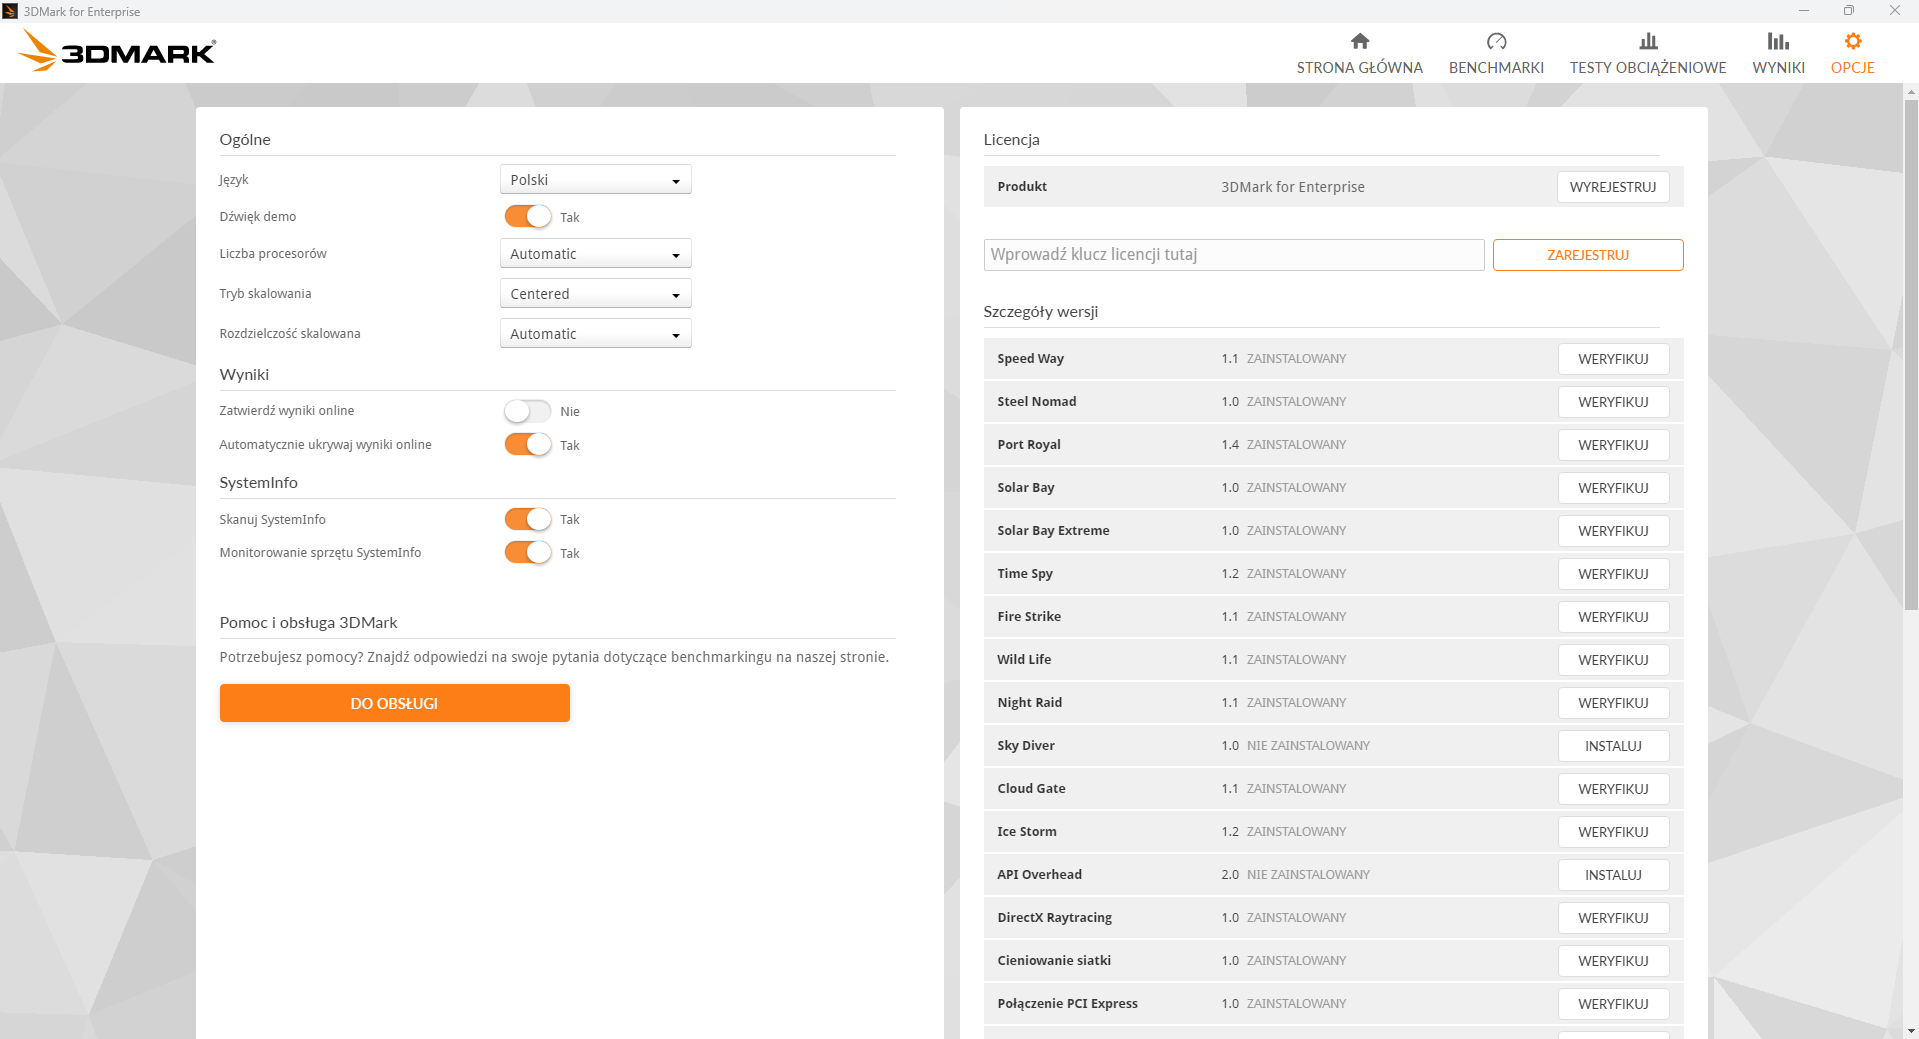This screenshot has width=1919, height=1039.
Task: Click WERYFIKUJ for Cloud Gate
Action: point(1613,789)
